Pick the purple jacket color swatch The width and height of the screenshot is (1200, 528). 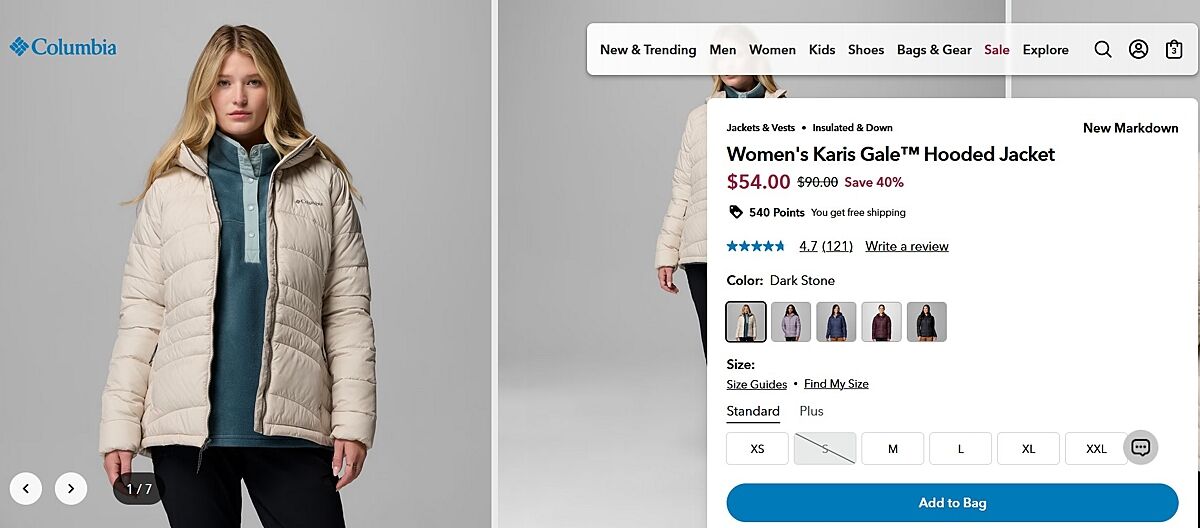click(791, 322)
